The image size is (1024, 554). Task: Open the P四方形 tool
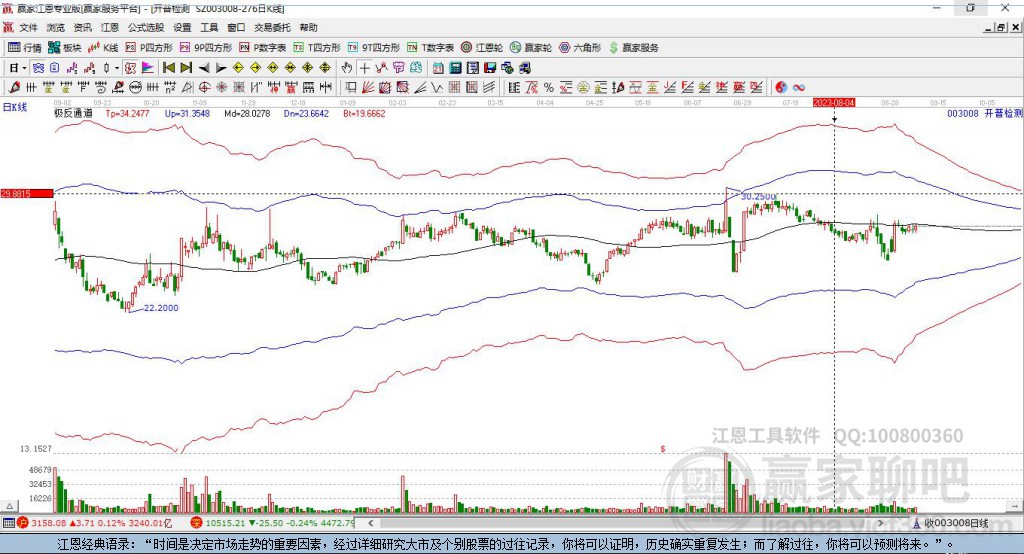149,48
